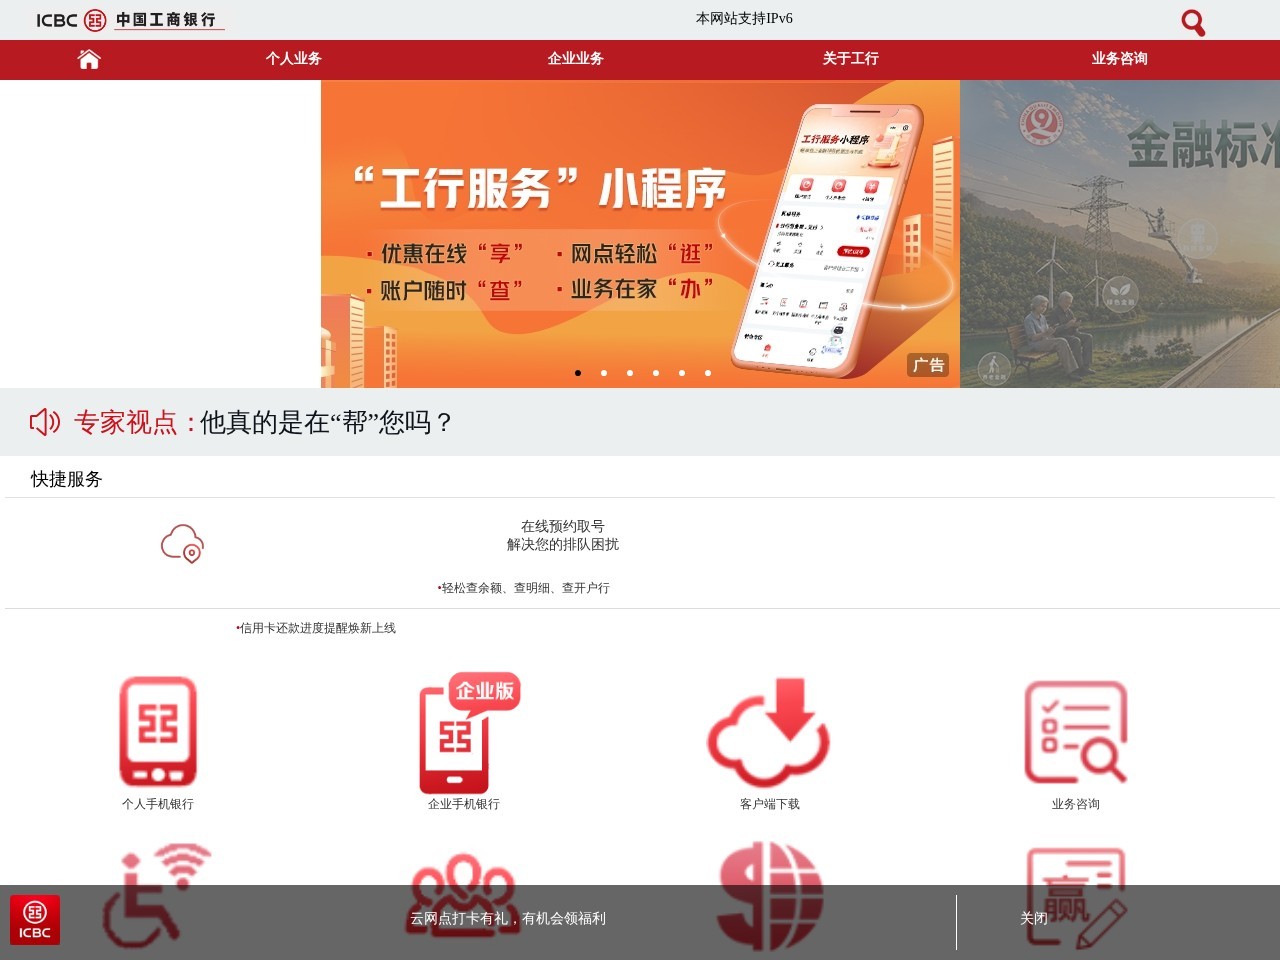Open the 工行服务小程序 banner
This screenshot has height=960, width=1280.
pyautogui.click(x=640, y=234)
